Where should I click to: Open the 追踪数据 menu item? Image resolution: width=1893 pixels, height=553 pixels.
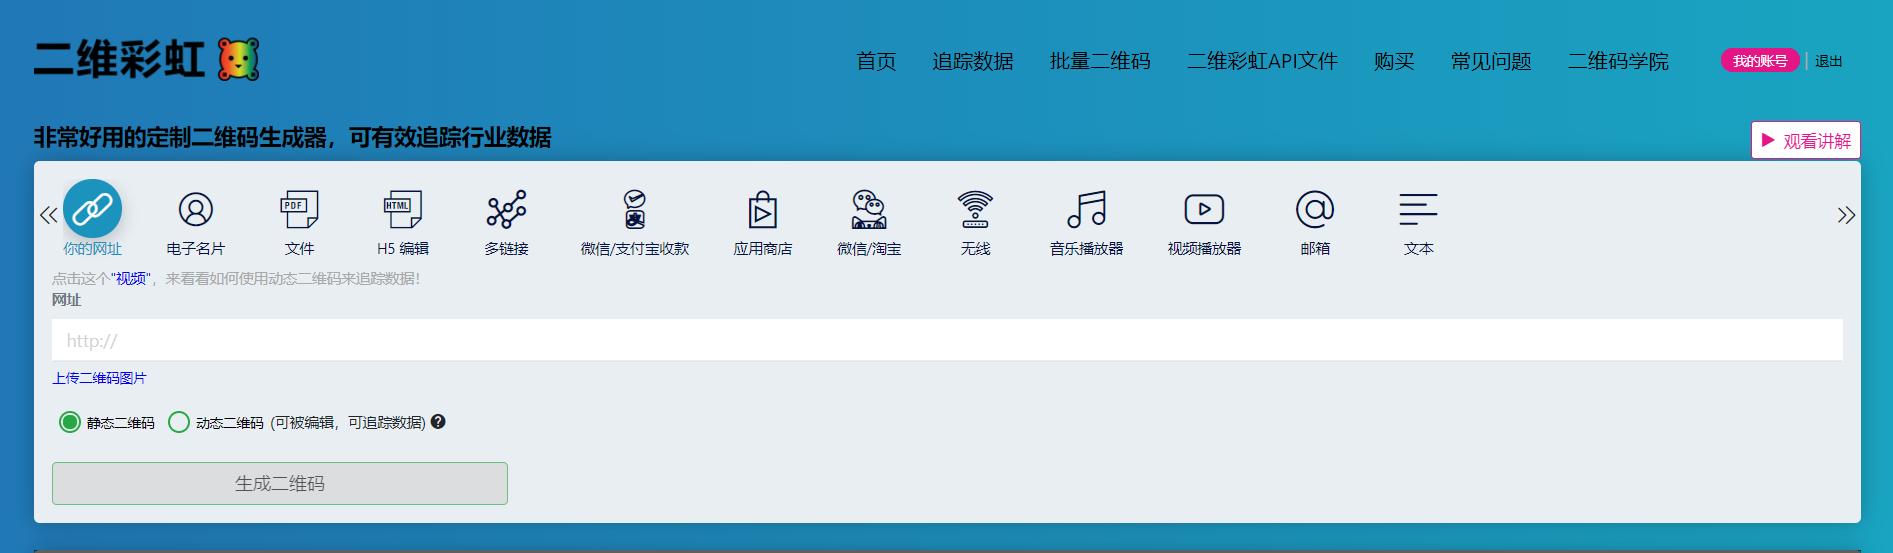(x=973, y=61)
